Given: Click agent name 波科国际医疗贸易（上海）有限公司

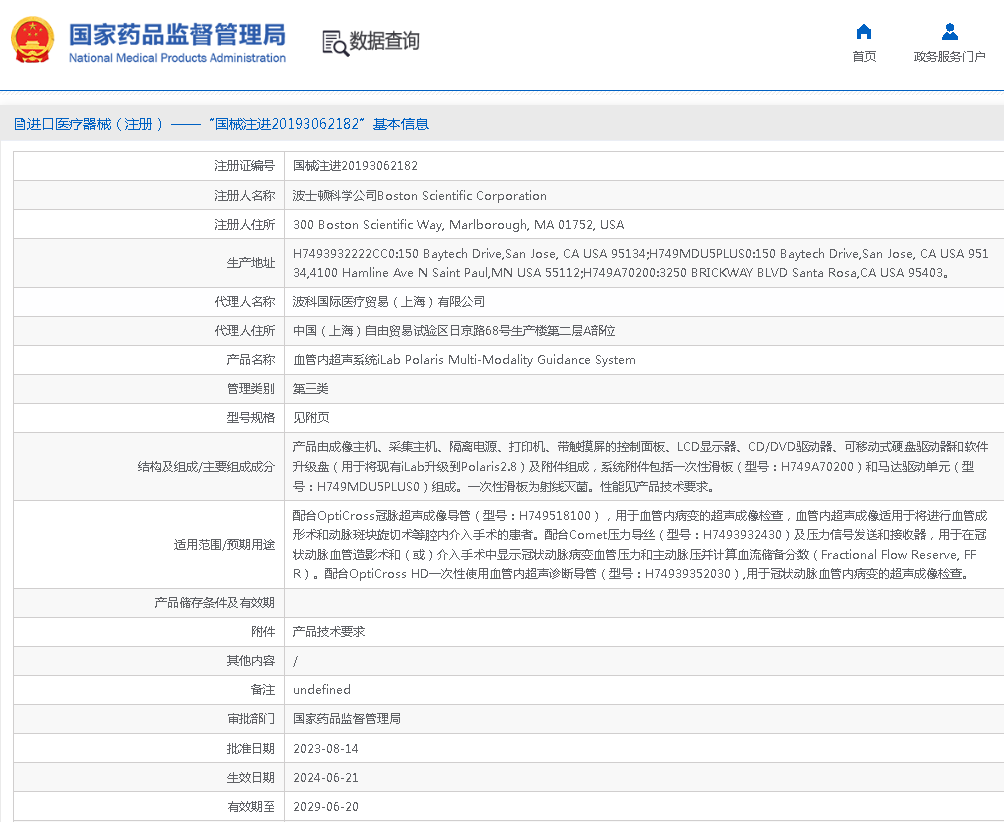Looking at the screenshot, I should 388,302.
